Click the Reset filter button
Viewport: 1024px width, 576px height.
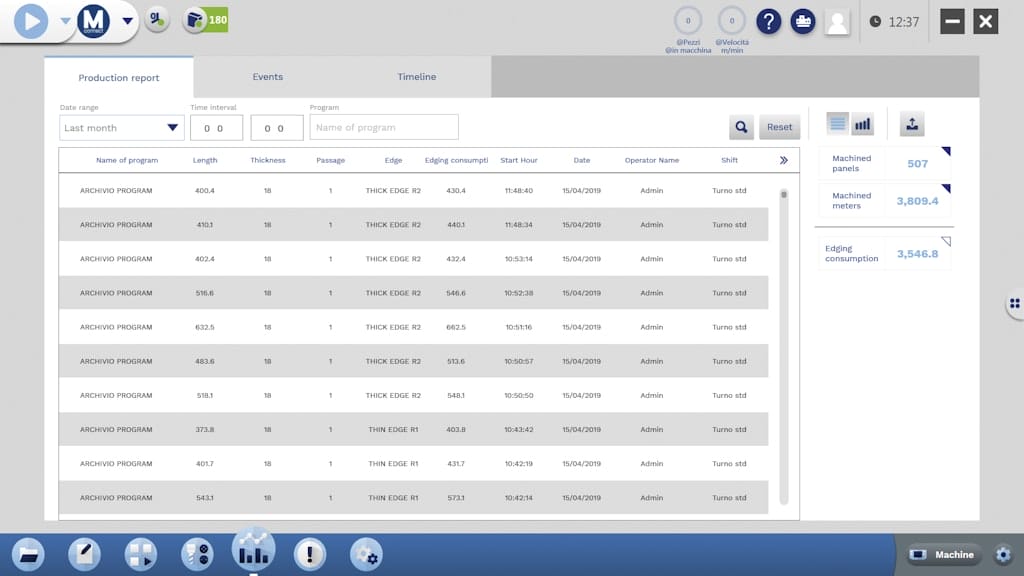pos(779,127)
